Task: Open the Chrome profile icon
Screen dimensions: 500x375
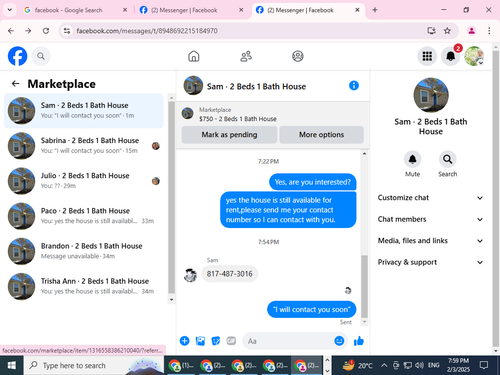Action: pyautogui.click(x=471, y=31)
